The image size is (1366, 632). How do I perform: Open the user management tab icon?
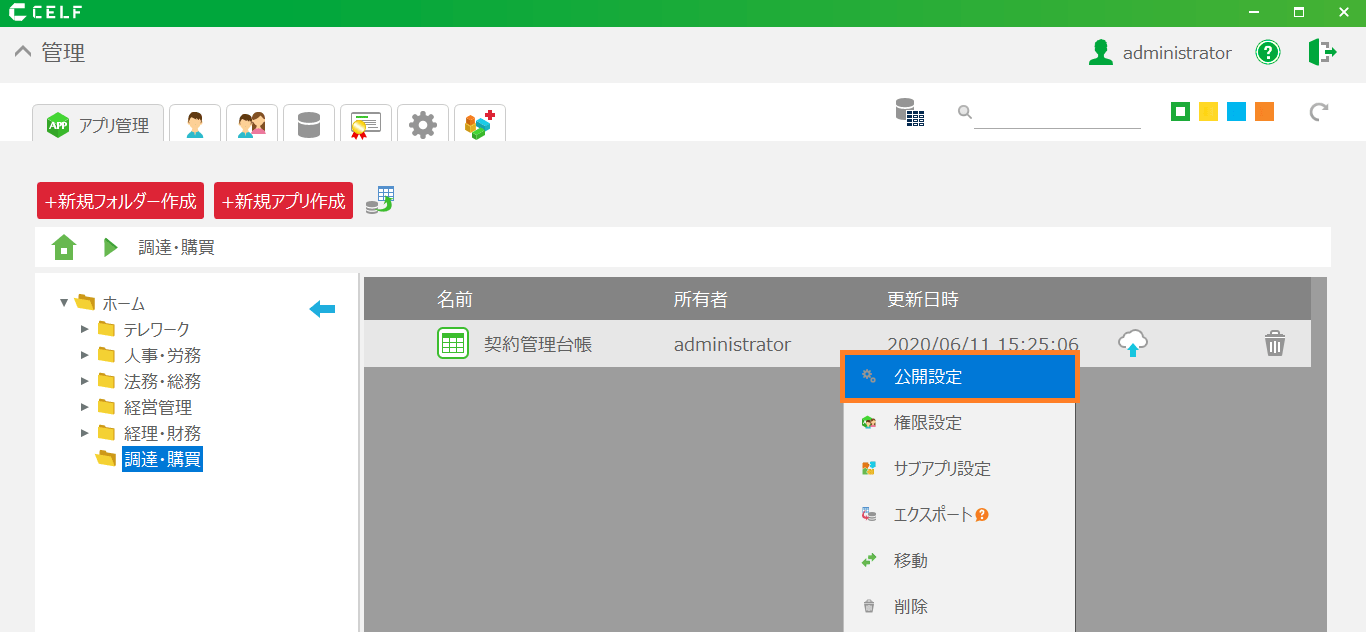point(195,125)
